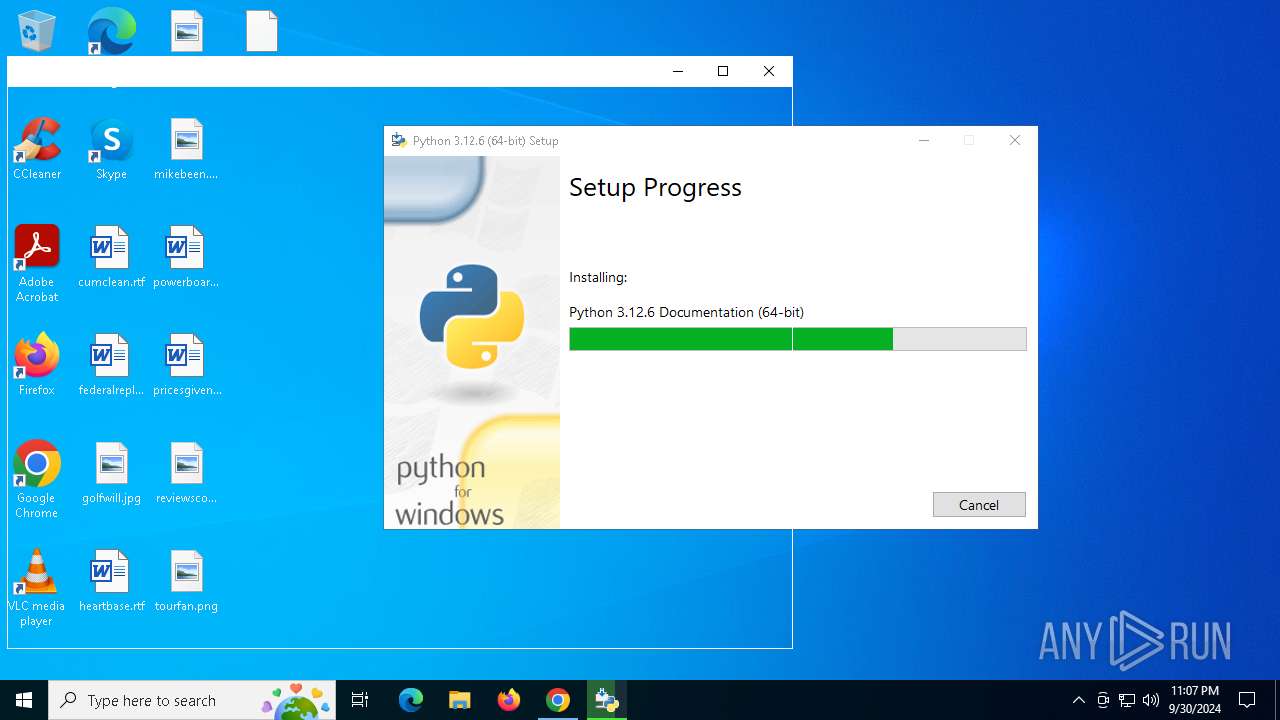Select the unlabeled image file at desktop top
Viewport: 1280px width, 720px height.
186,31
